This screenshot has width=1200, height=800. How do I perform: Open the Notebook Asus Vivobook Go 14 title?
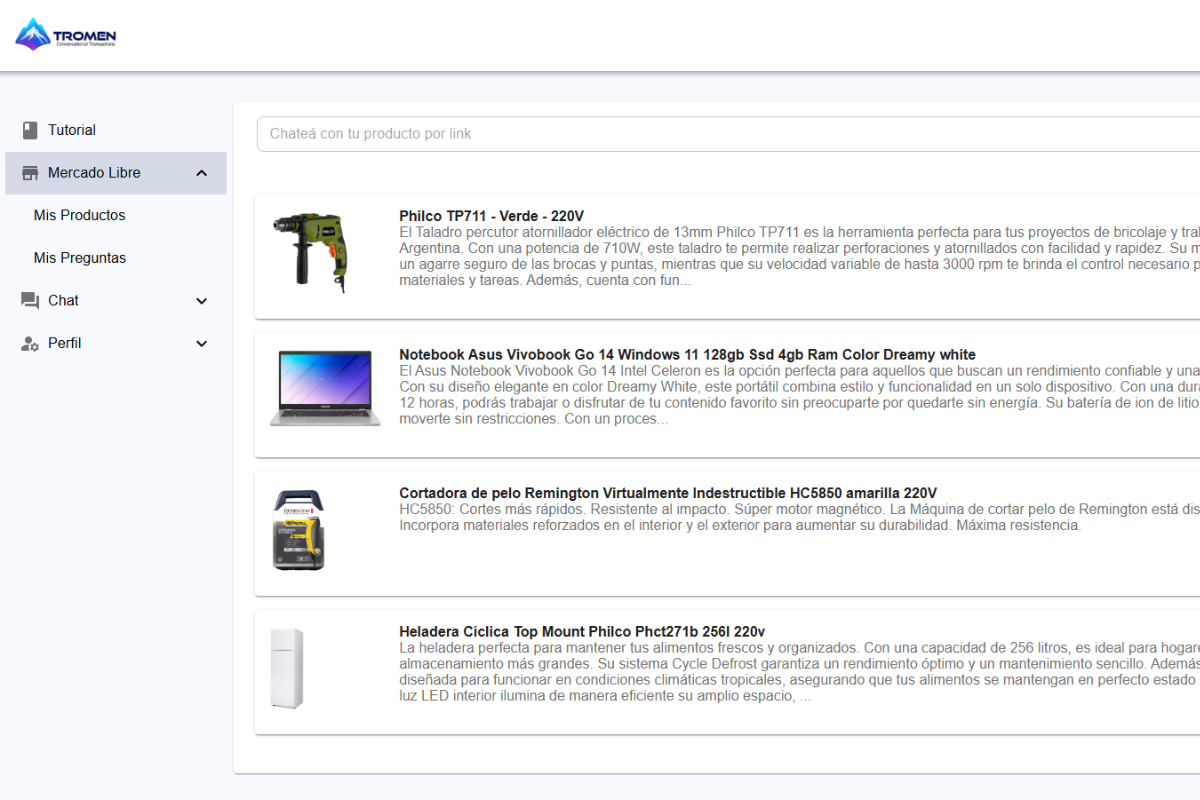[687, 355]
